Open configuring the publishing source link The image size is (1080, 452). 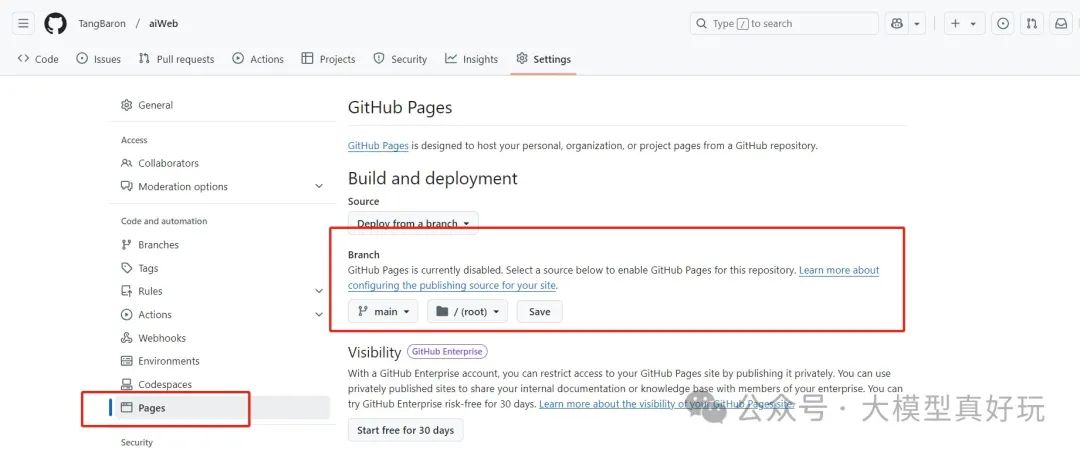click(453, 285)
